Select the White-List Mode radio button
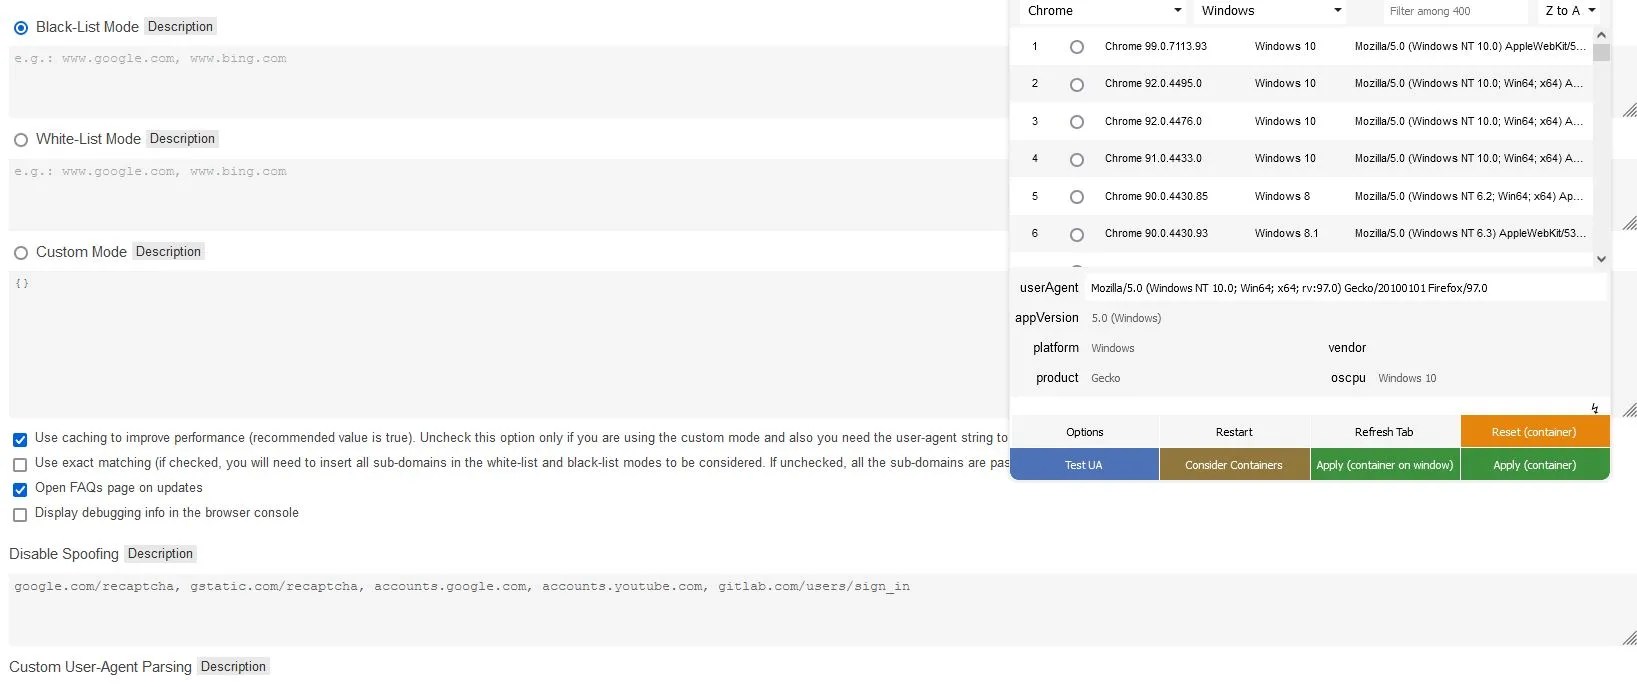Viewport: 1637px width, 687px height. click(21, 140)
